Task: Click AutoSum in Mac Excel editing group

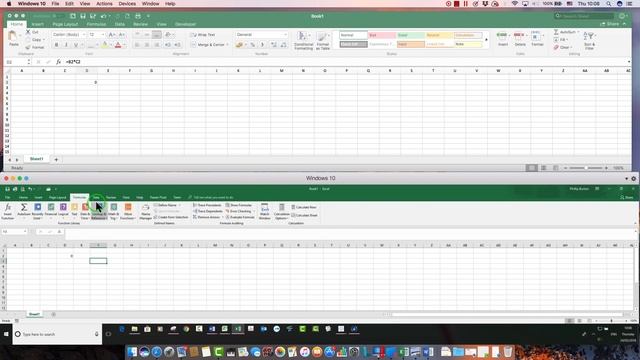Action: click(566, 32)
